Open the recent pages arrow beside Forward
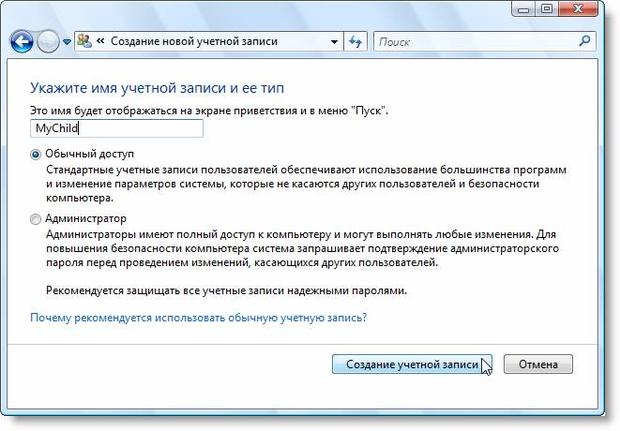Viewport: 620px width, 431px height. [67, 42]
